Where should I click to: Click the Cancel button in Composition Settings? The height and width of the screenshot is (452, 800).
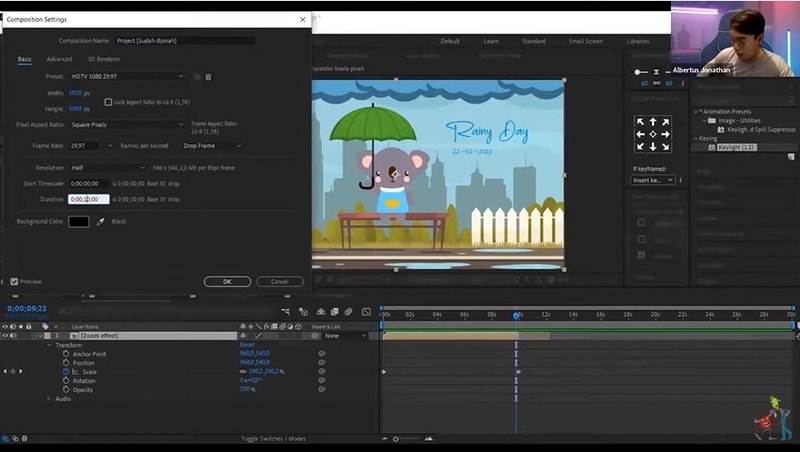point(279,282)
